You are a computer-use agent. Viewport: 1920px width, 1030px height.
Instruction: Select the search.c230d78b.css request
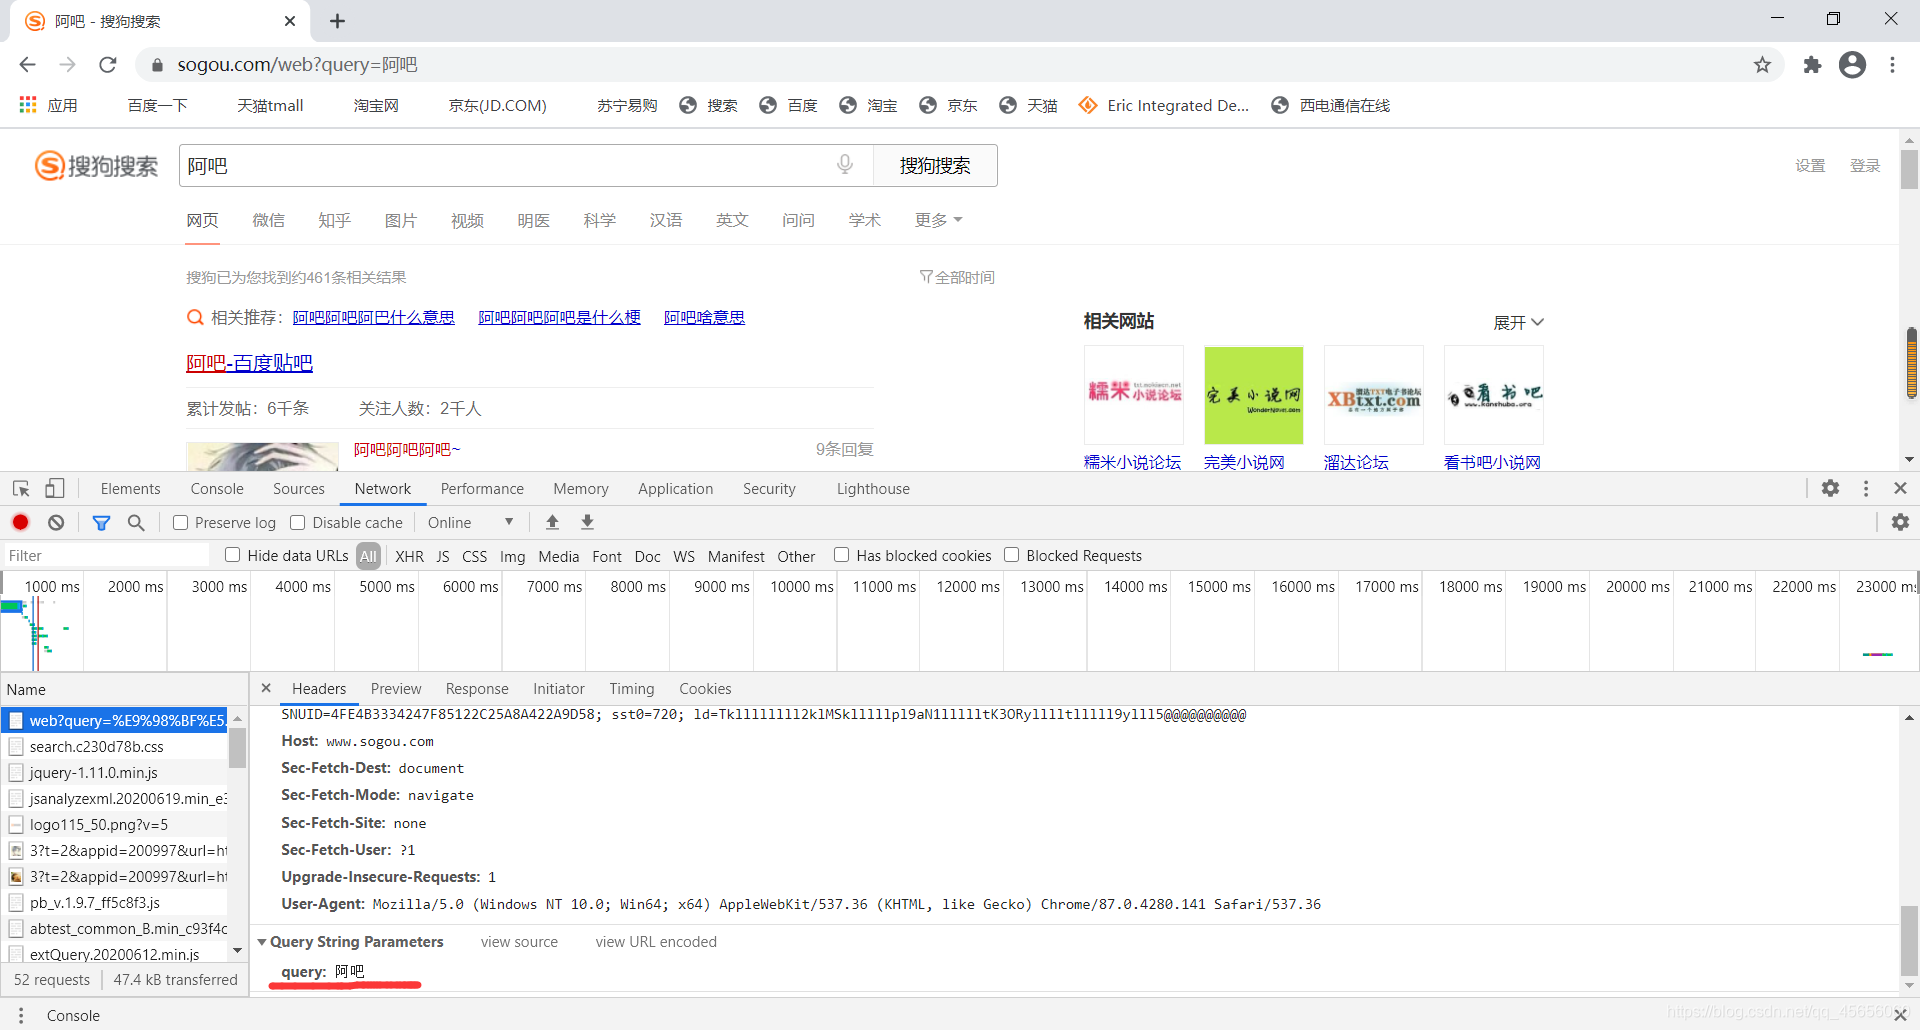(x=115, y=747)
